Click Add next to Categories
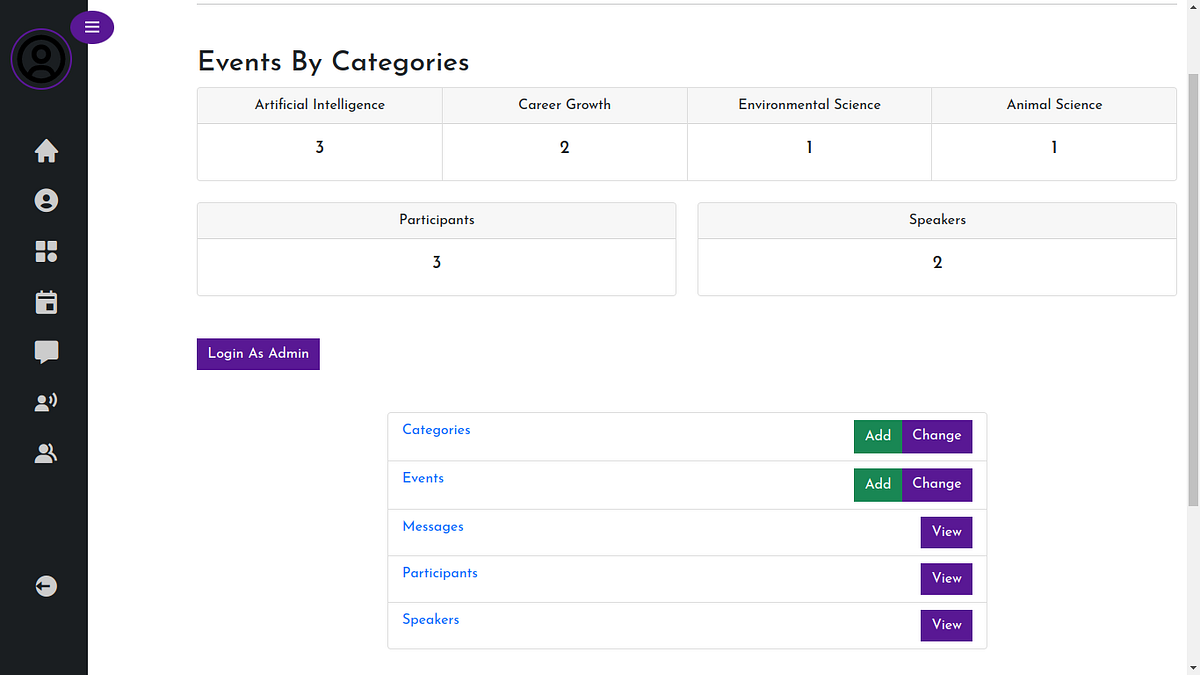Screen dimensions: 1200x675 (877, 436)
